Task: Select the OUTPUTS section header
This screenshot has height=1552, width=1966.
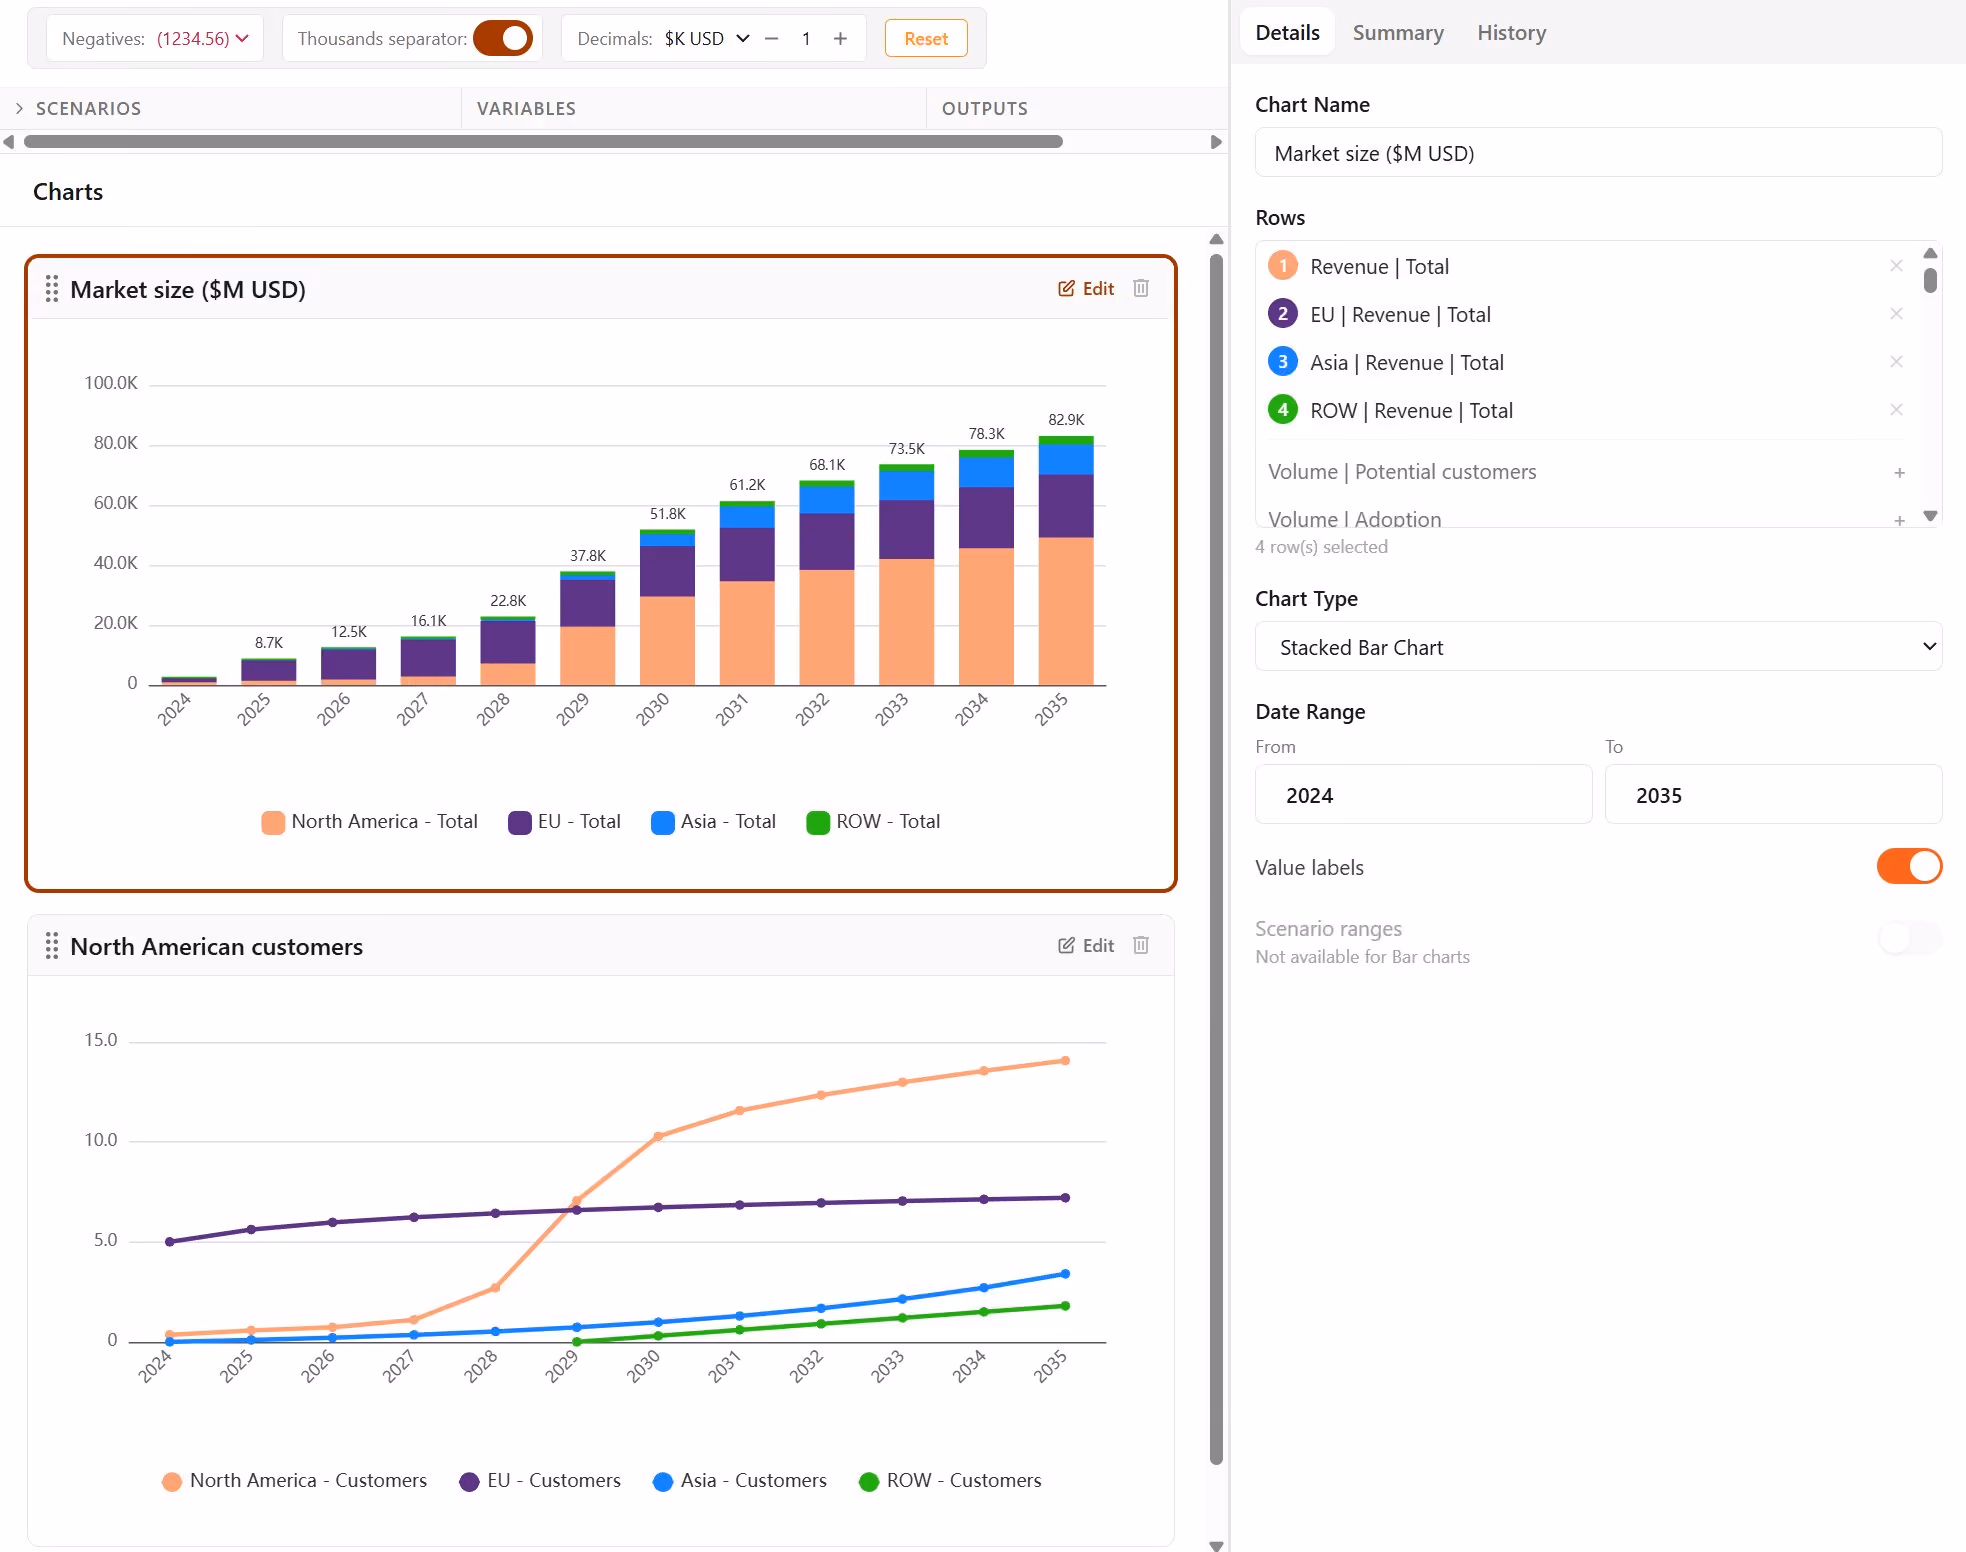Action: [x=984, y=108]
